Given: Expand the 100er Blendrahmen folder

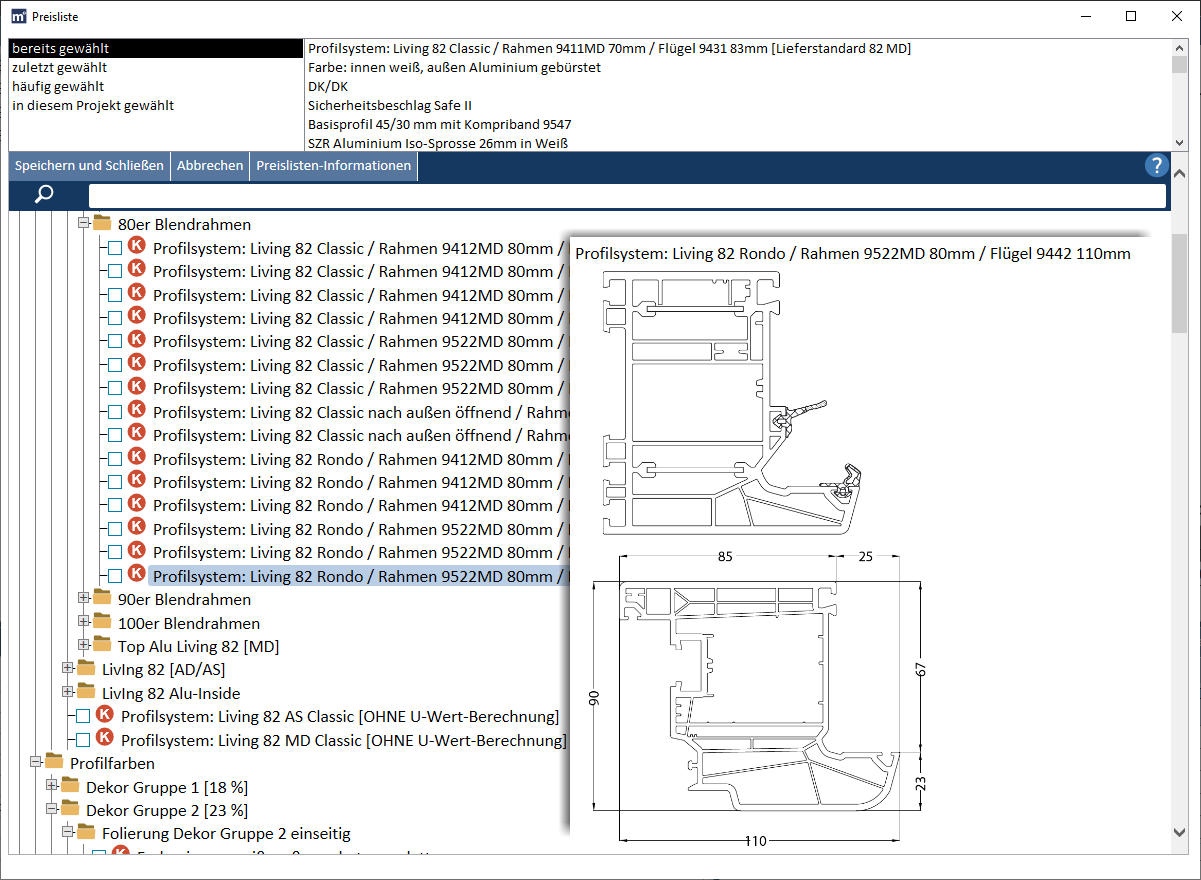Looking at the screenshot, I should pyautogui.click(x=84, y=623).
